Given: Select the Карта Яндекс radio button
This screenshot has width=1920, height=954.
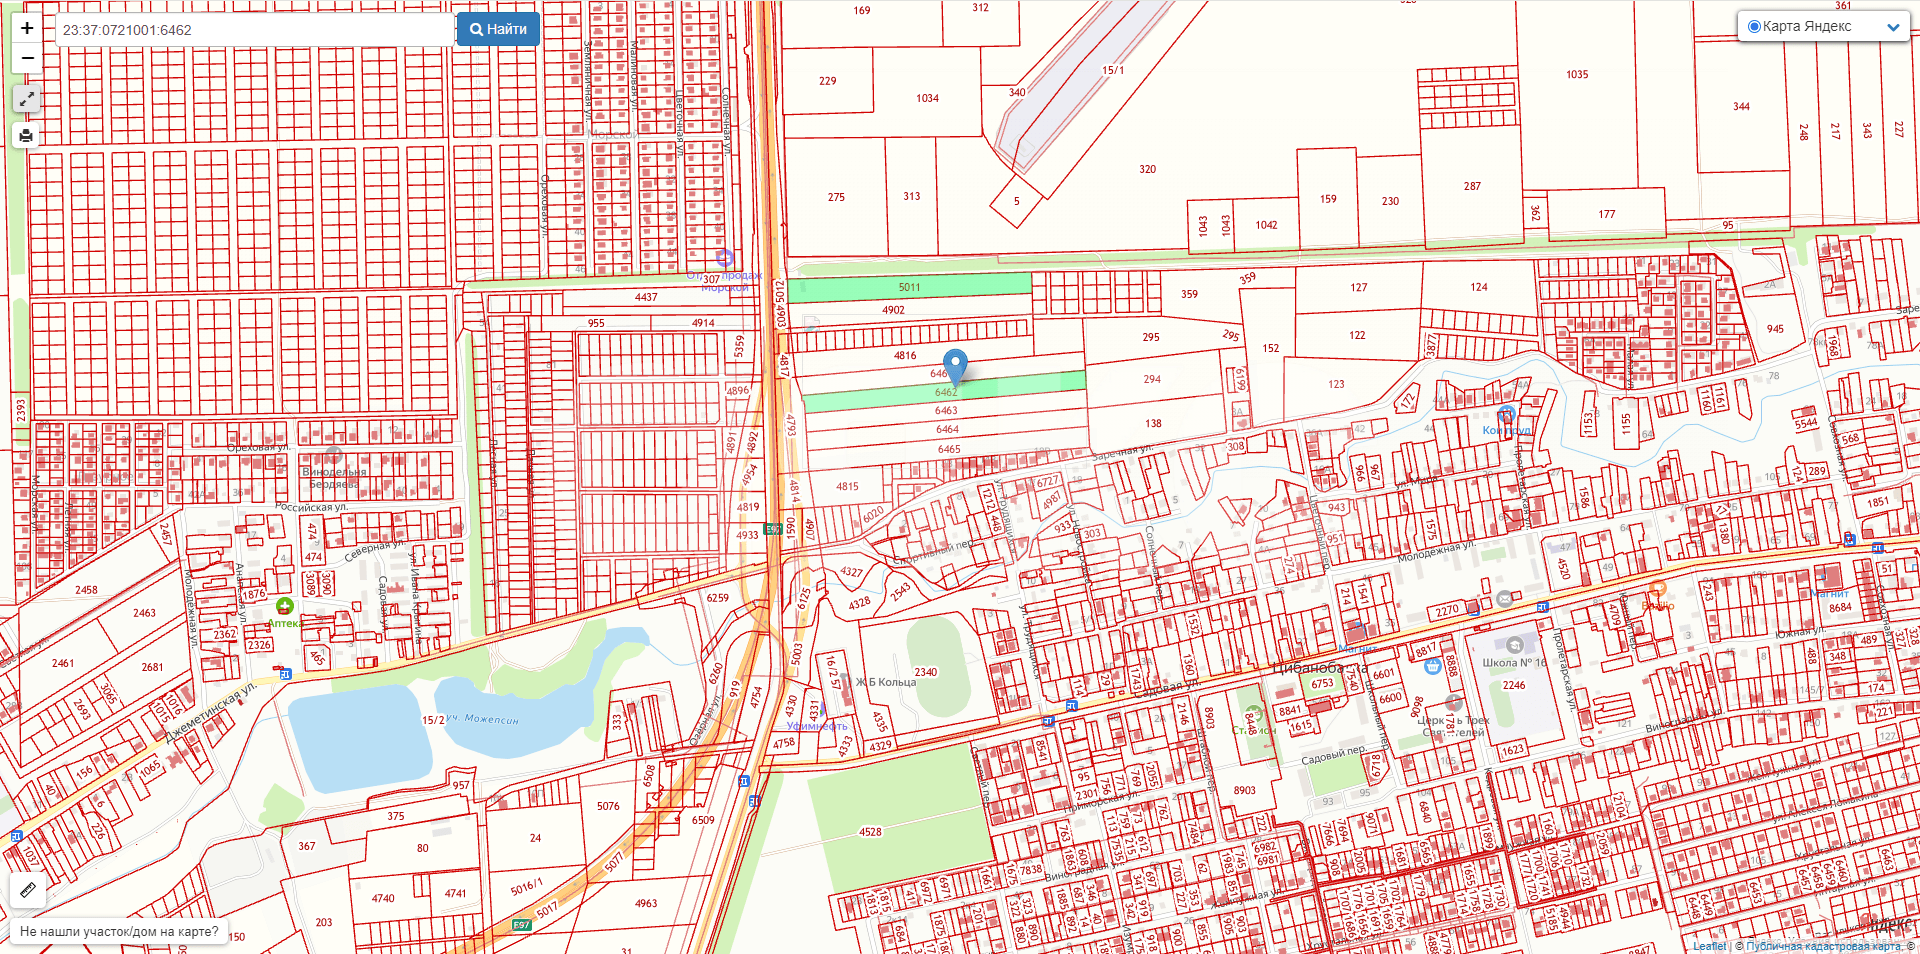Looking at the screenshot, I should pyautogui.click(x=1754, y=27).
